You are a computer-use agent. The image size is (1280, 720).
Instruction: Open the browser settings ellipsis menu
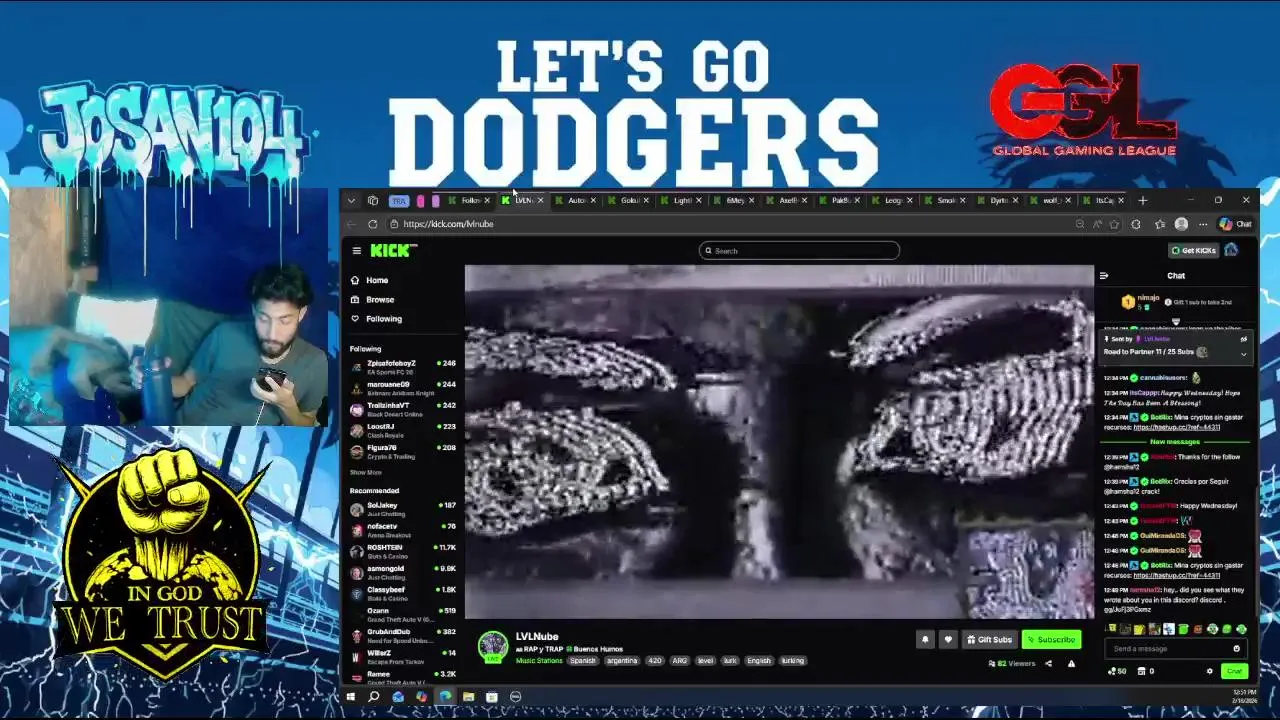(x=1202, y=224)
